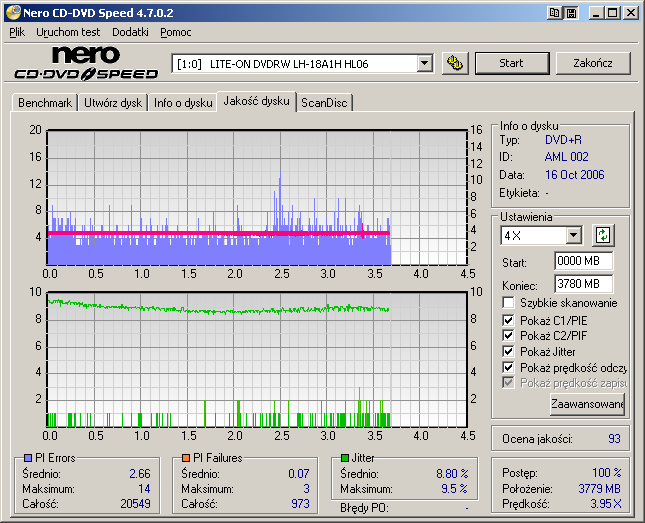Click PI Failures average 0.07

pos(299,474)
